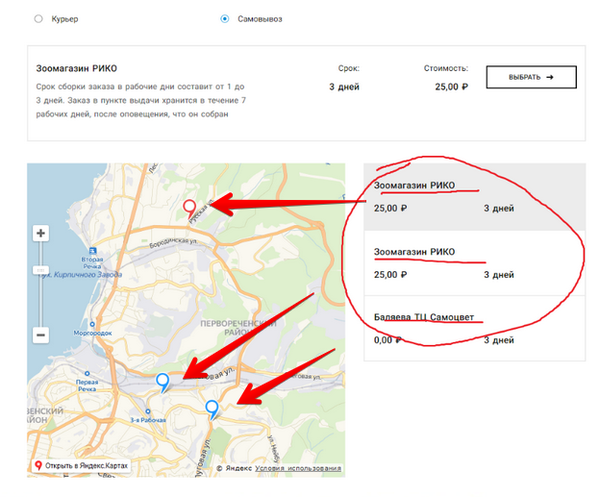Click the Зоомагазин РИКО card title

pyautogui.click(x=77, y=68)
